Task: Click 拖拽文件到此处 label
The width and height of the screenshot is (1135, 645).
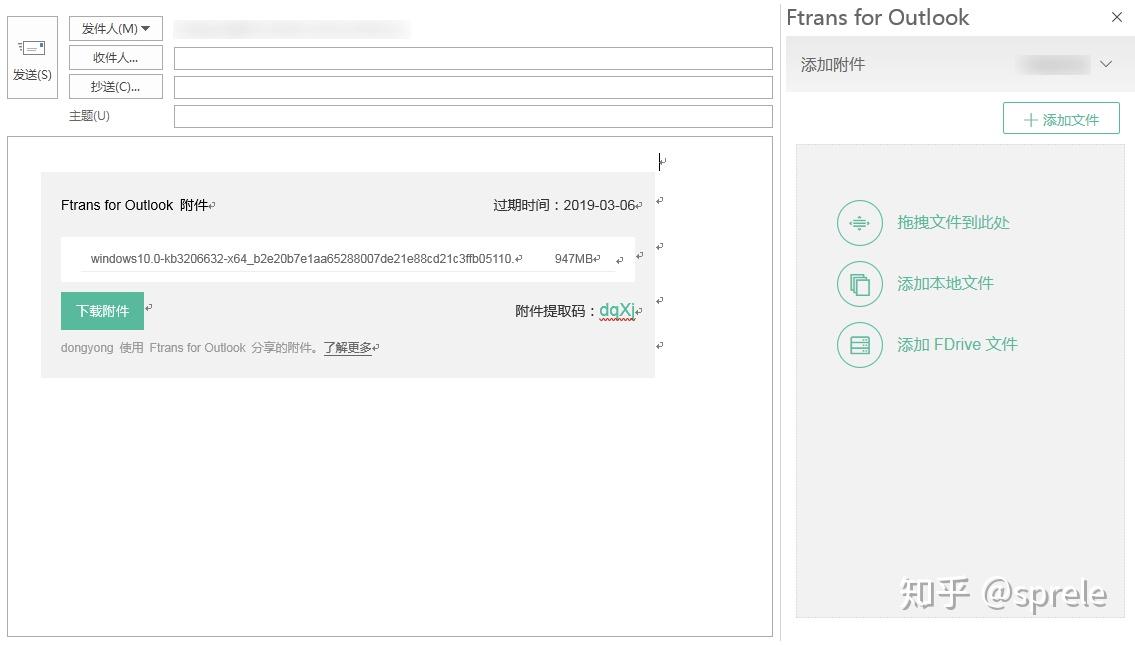Action: 953,223
